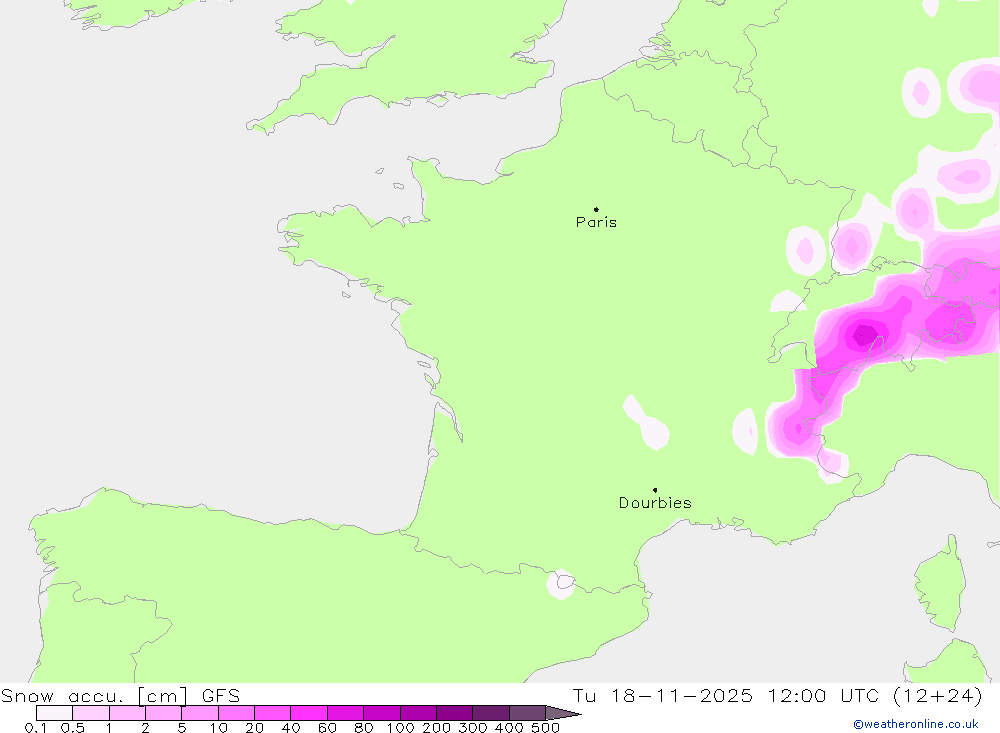The image size is (1000, 733).
Task: Click the legend value label 500
Action: click(x=545, y=728)
